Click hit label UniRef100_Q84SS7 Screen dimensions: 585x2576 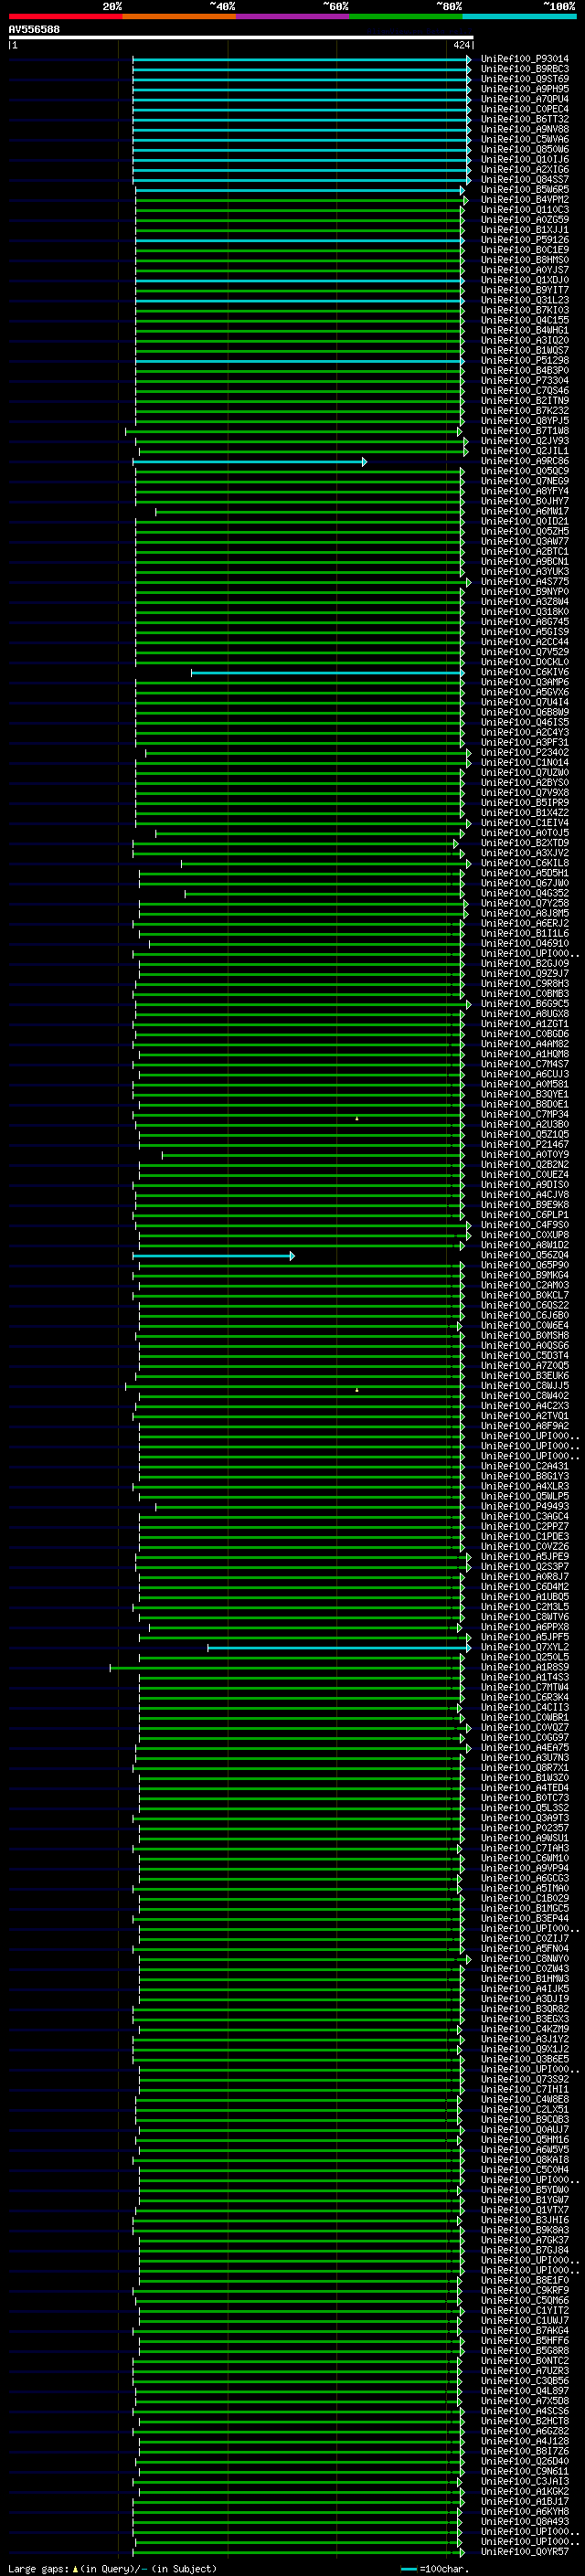pos(525,180)
